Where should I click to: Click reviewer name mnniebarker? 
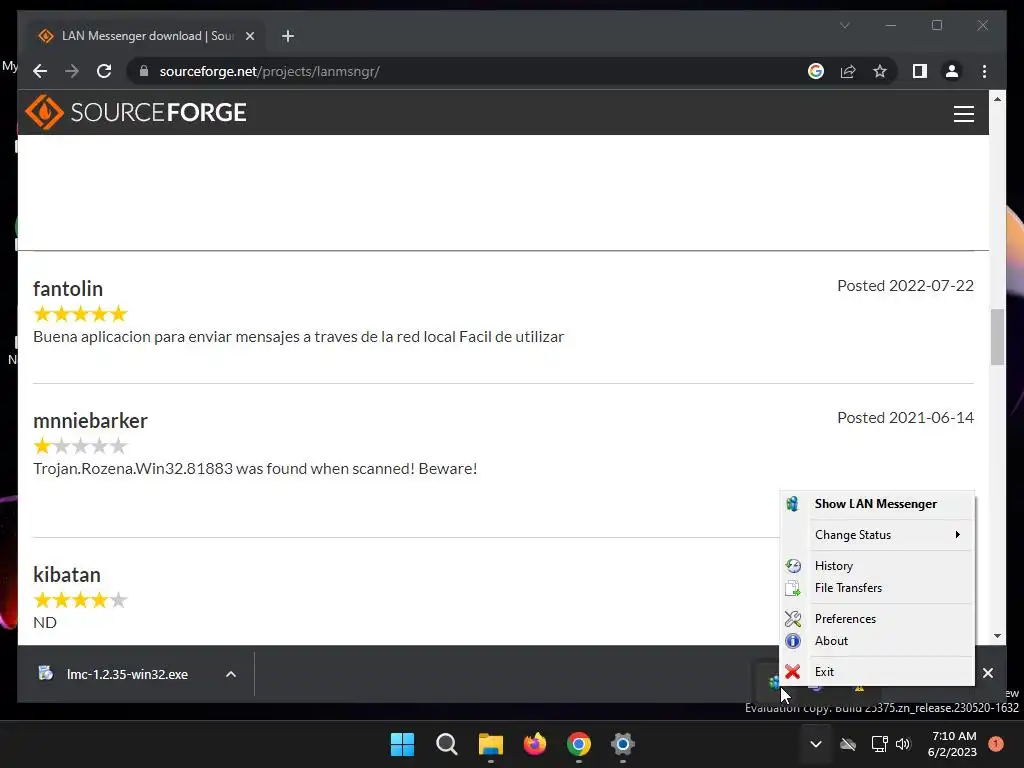coord(90,421)
